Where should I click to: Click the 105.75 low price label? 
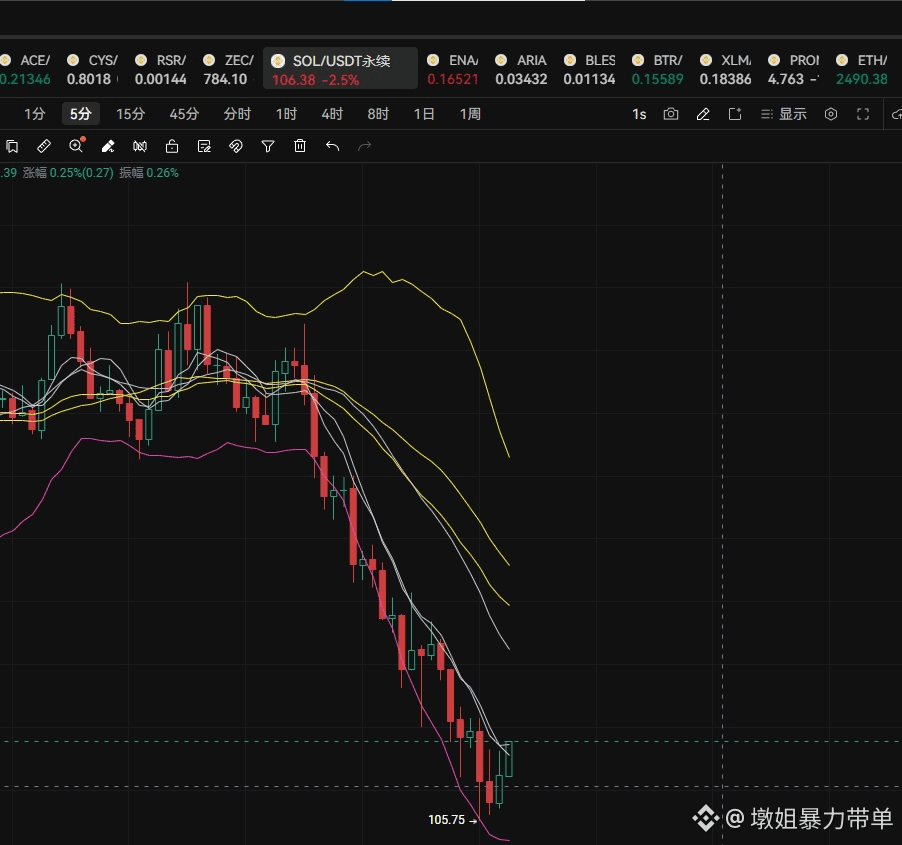(446, 820)
